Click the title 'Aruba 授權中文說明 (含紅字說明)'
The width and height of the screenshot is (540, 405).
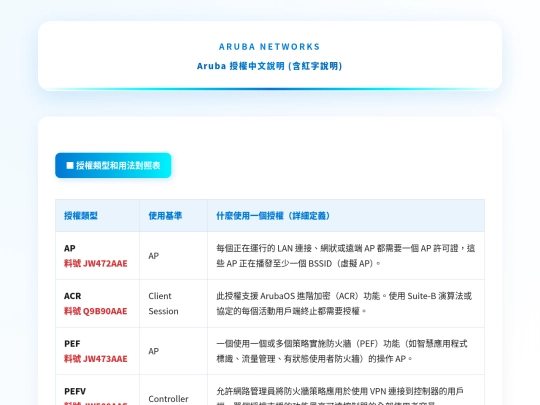(x=269, y=66)
